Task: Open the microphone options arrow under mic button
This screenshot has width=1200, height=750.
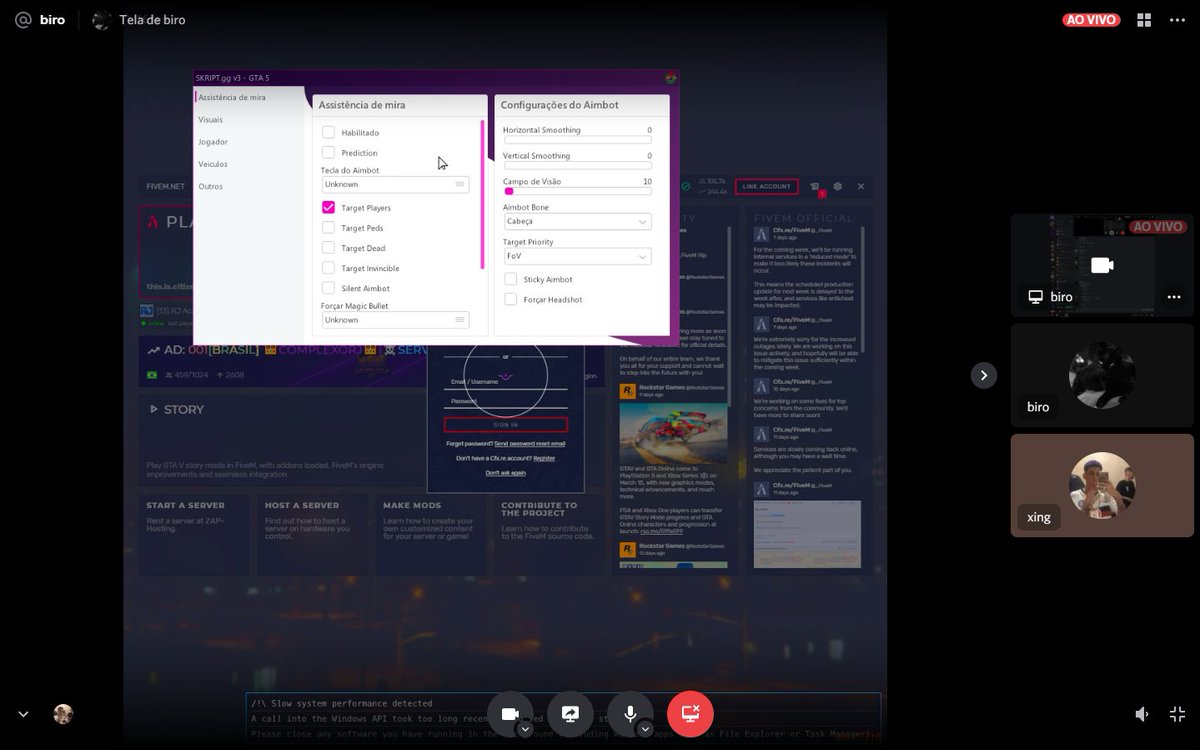Action: tap(645, 729)
